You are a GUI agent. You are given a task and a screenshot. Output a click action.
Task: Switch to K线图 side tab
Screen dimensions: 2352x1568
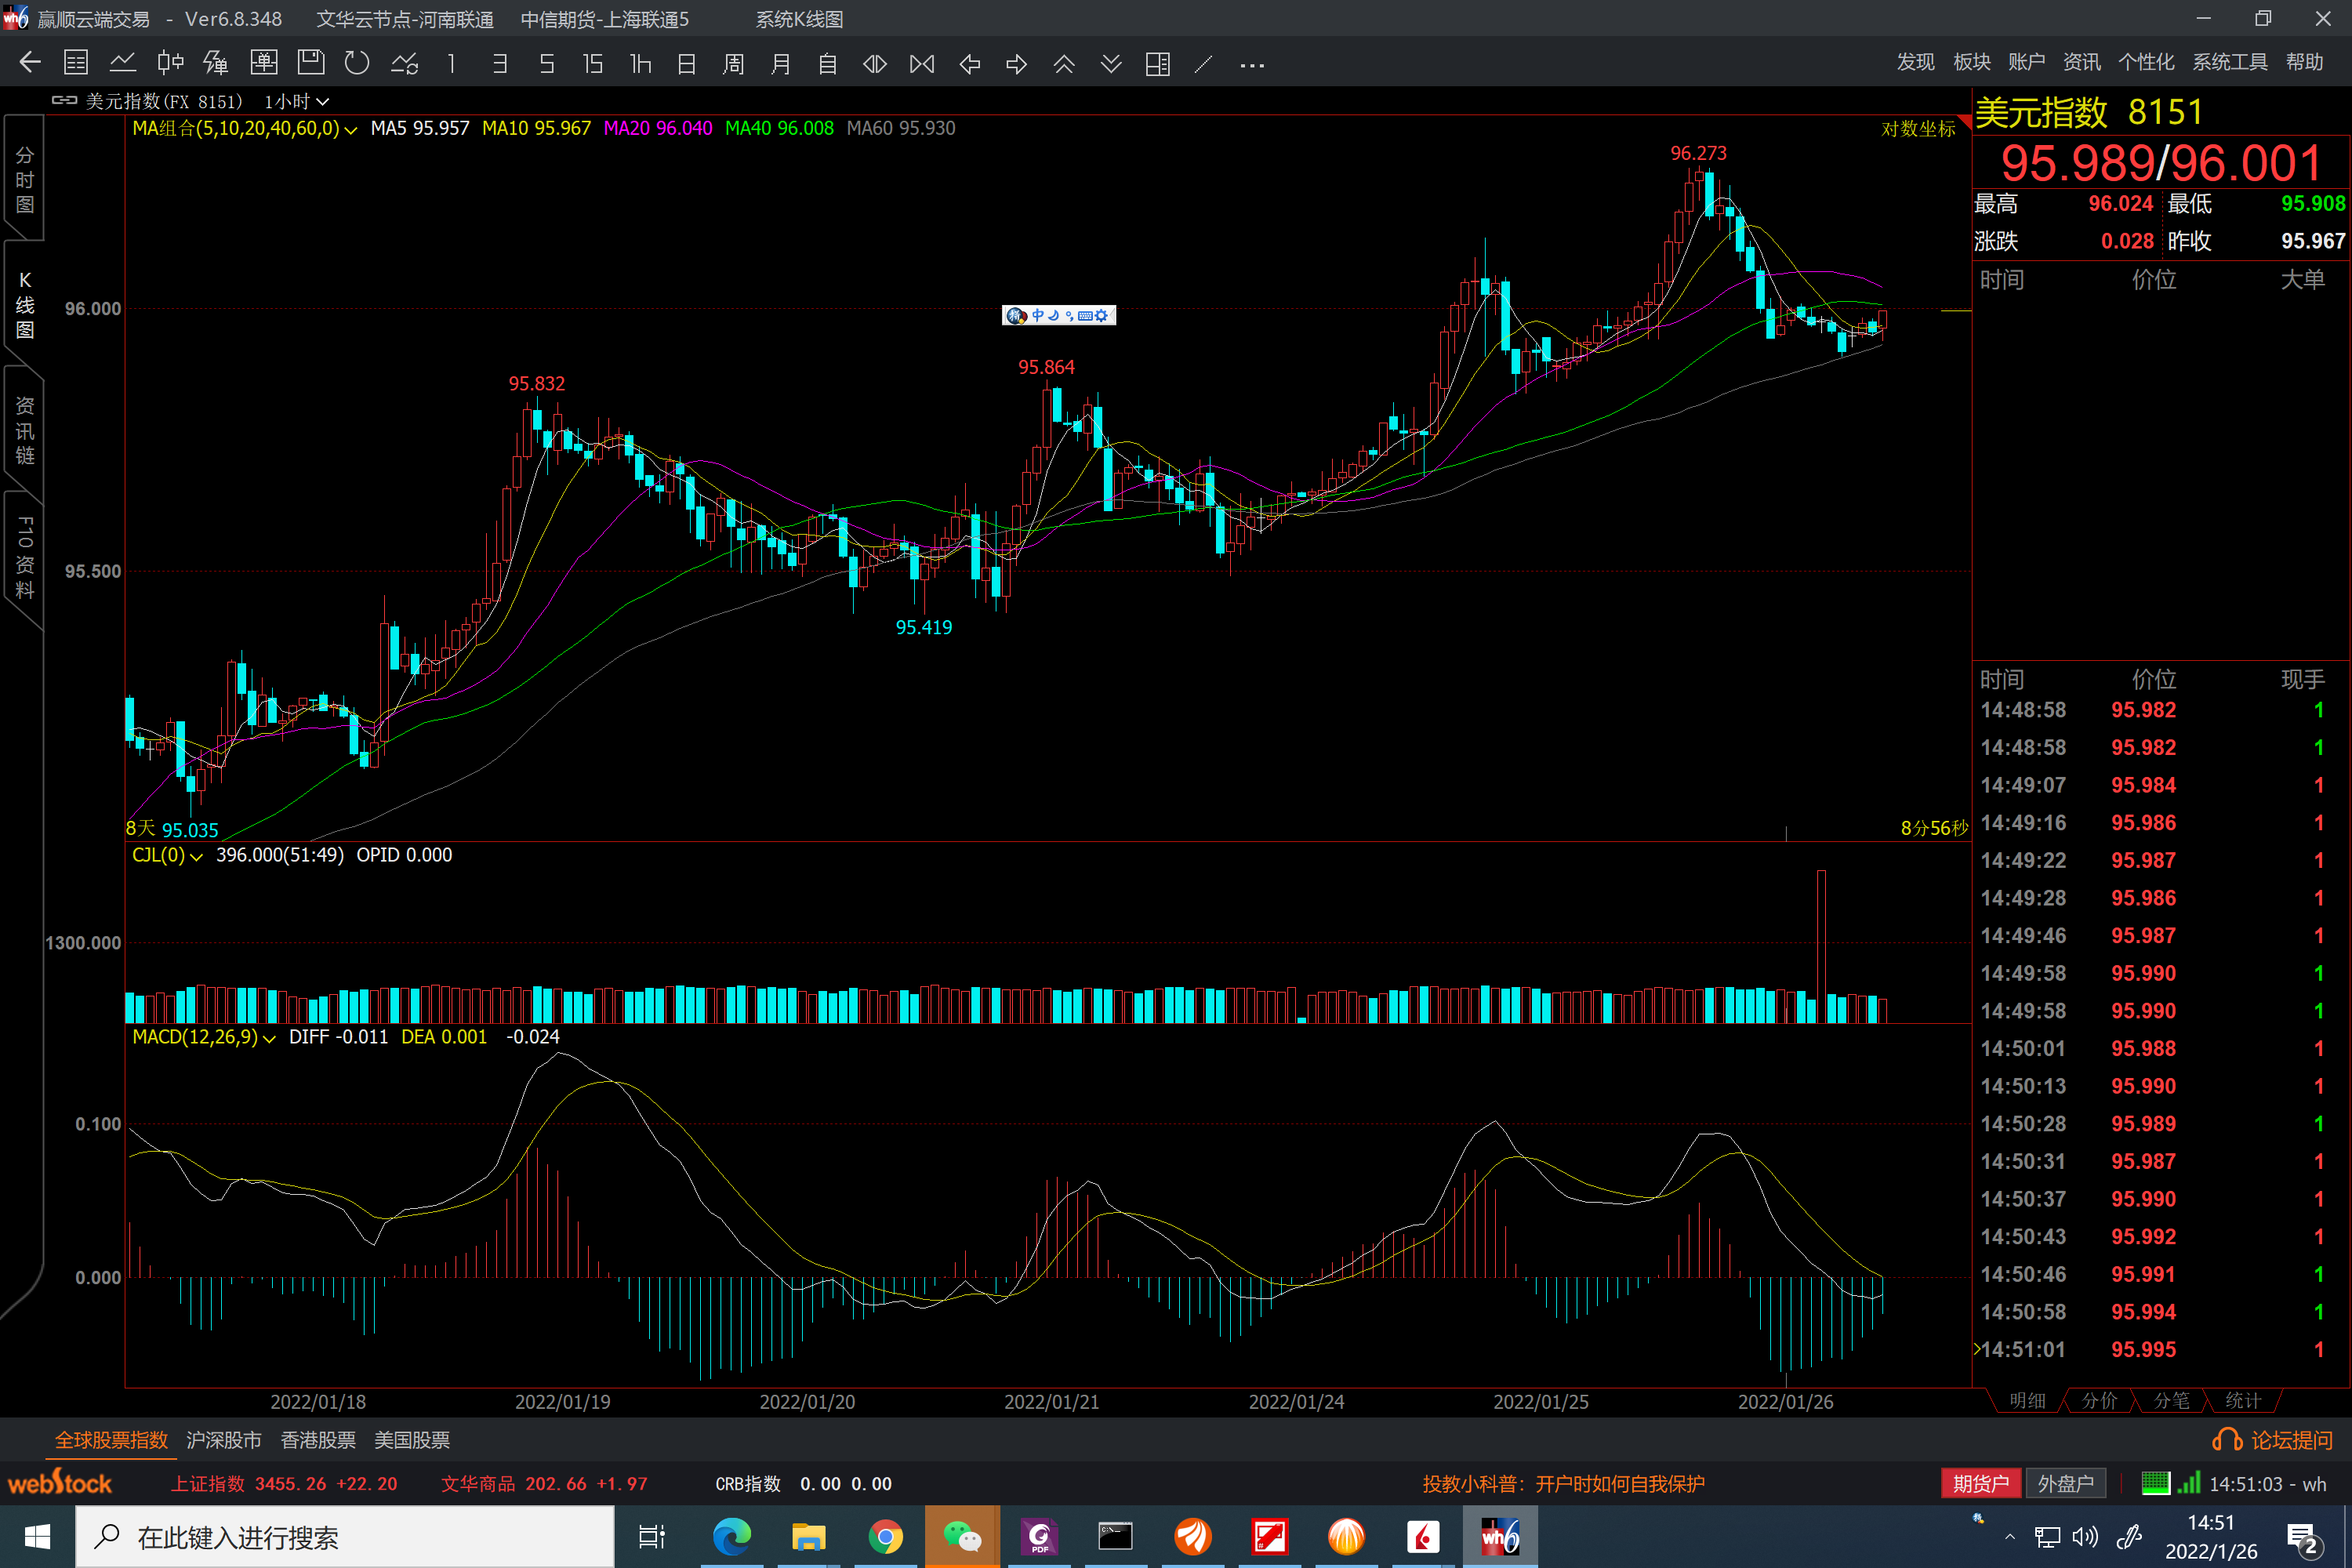click(24, 305)
